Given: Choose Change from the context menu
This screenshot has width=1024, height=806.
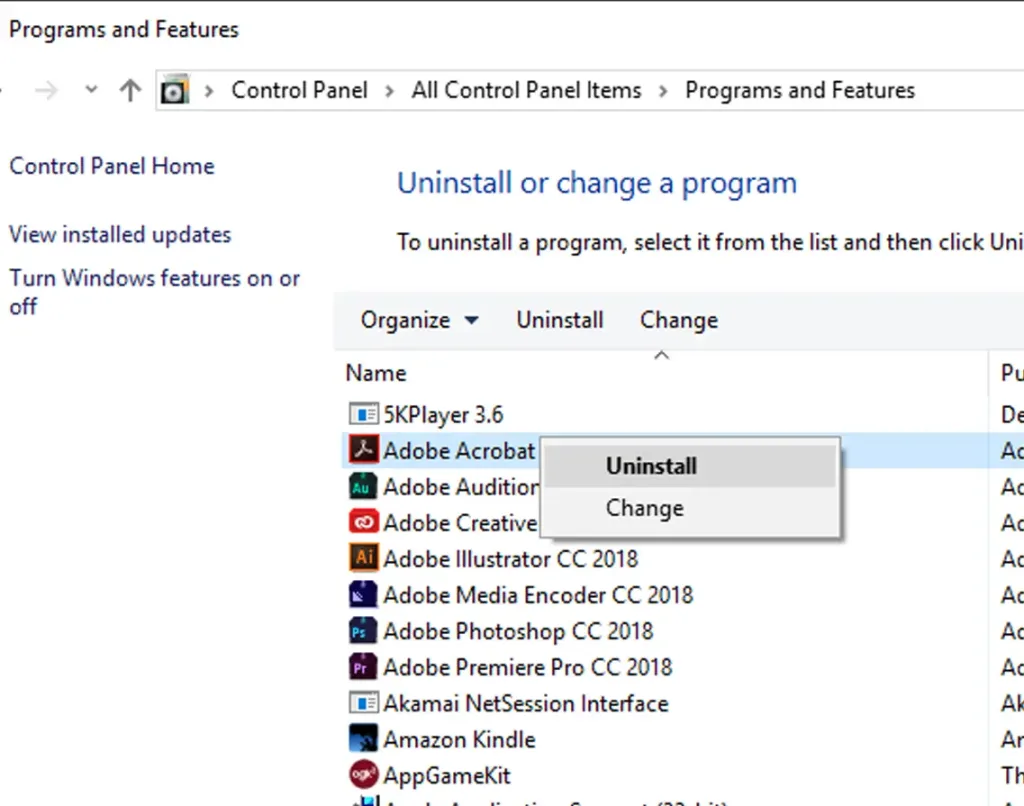Looking at the screenshot, I should tap(644, 508).
